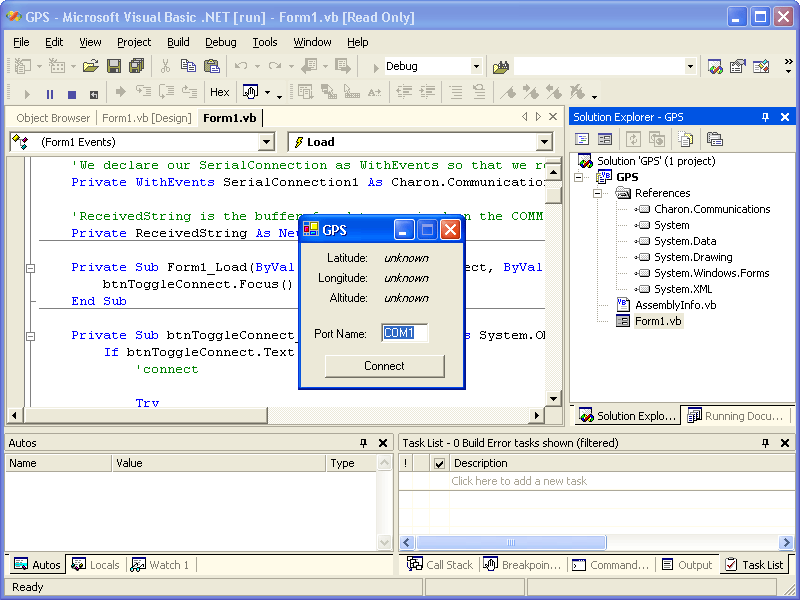Toggle the Task List column checkbox

coord(439,464)
